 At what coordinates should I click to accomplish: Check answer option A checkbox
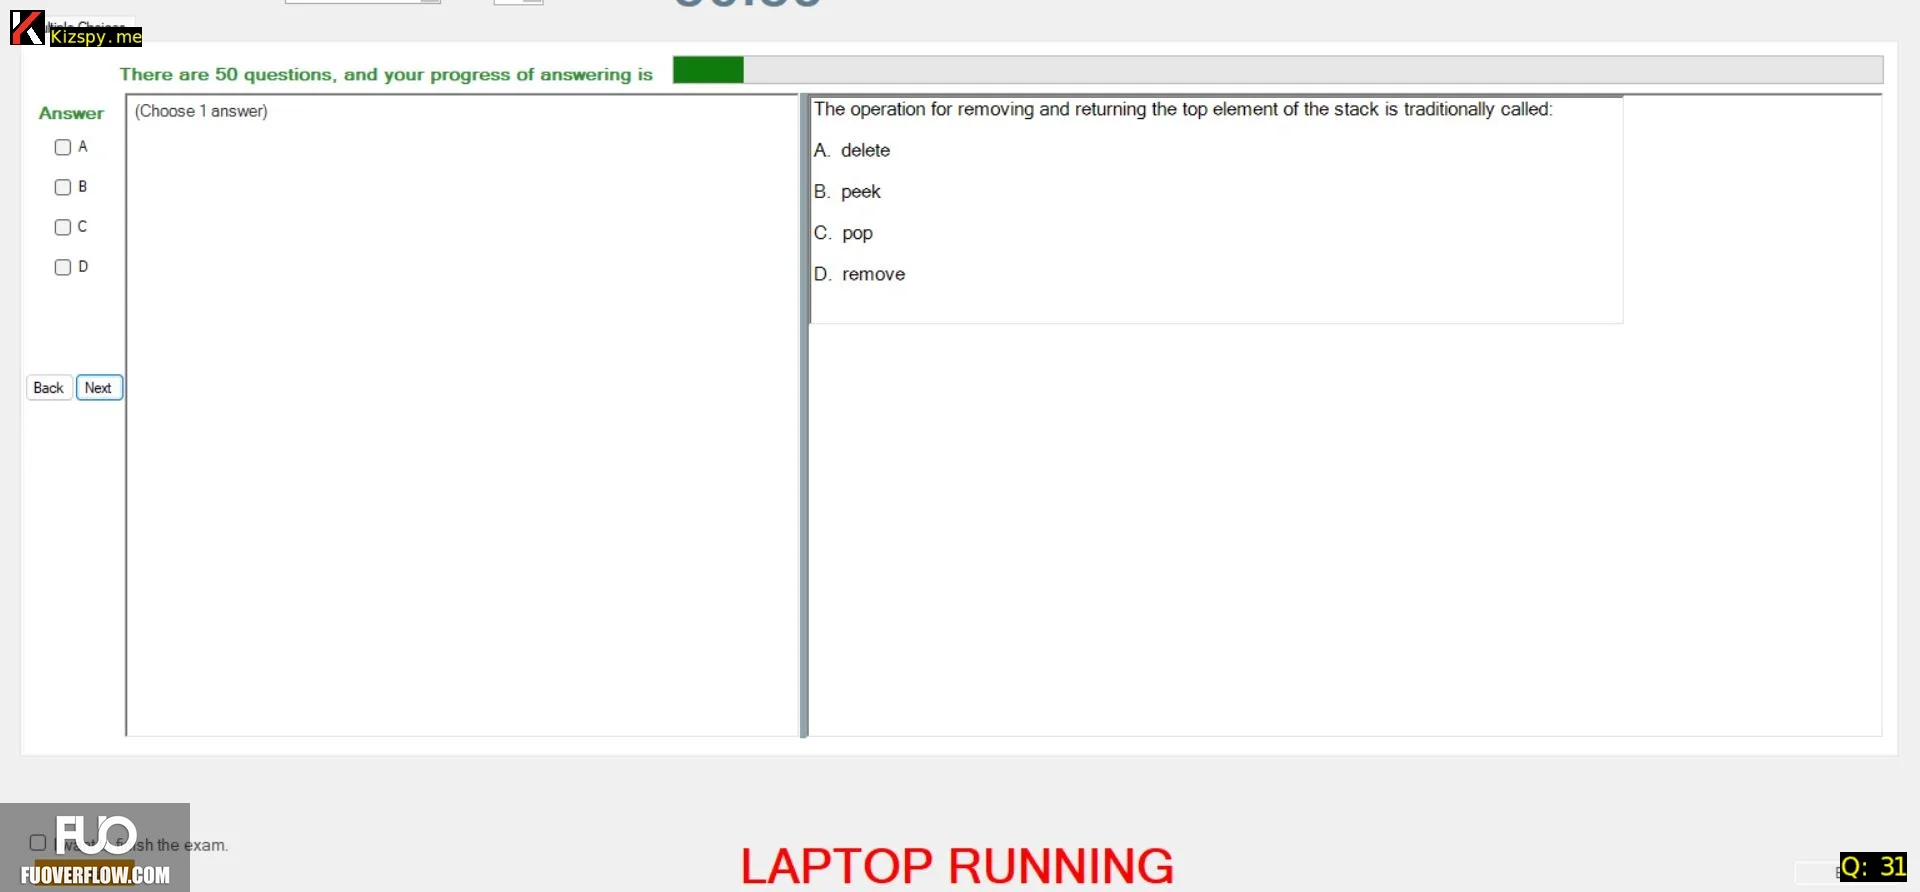(62, 147)
